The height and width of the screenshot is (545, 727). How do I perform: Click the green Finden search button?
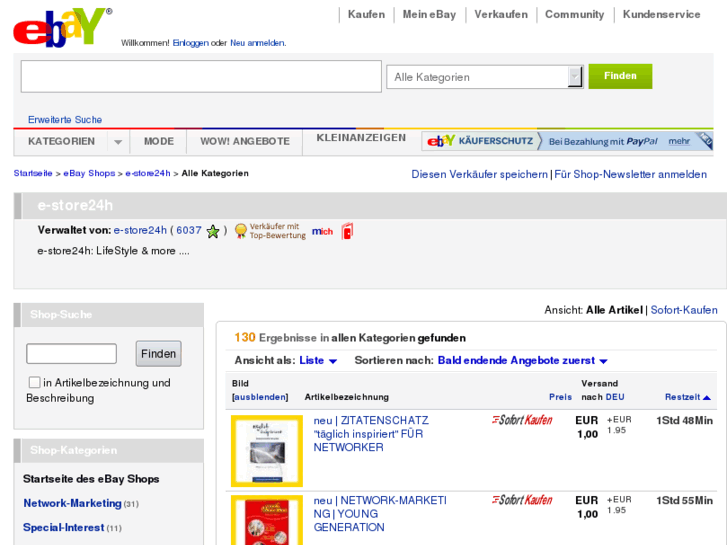(620, 76)
